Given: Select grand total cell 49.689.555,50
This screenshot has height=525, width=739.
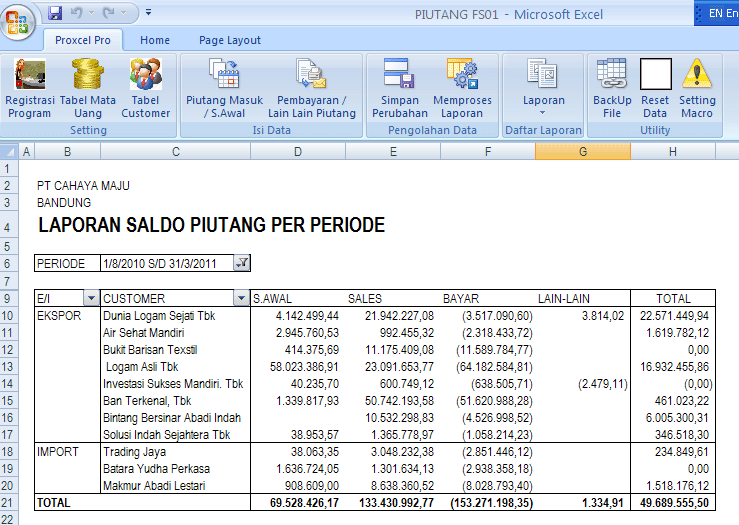Looking at the screenshot, I should (674, 502).
